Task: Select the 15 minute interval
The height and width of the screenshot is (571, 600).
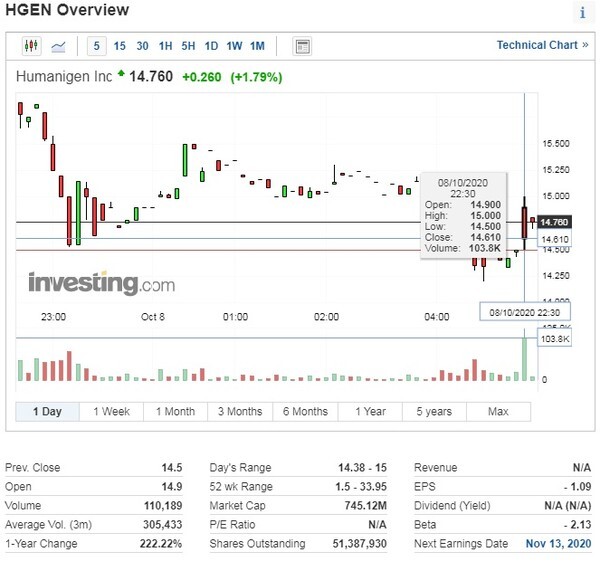Action: coord(119,46)
